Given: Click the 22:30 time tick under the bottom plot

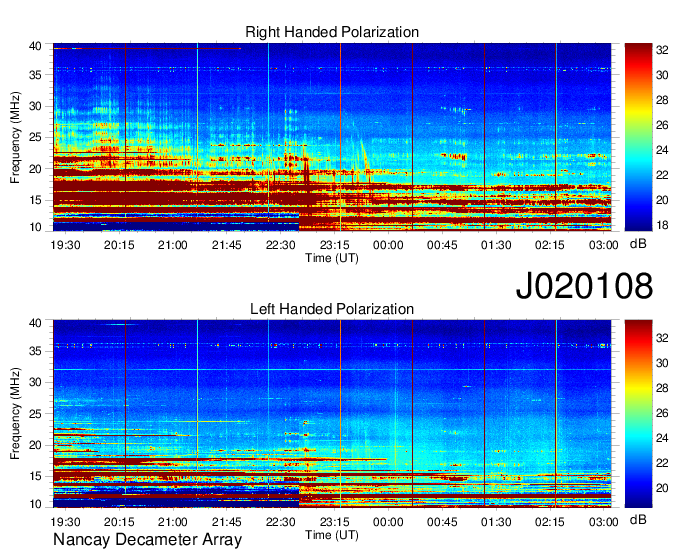Looking at the screenshot, I should (x=281, y=522).
